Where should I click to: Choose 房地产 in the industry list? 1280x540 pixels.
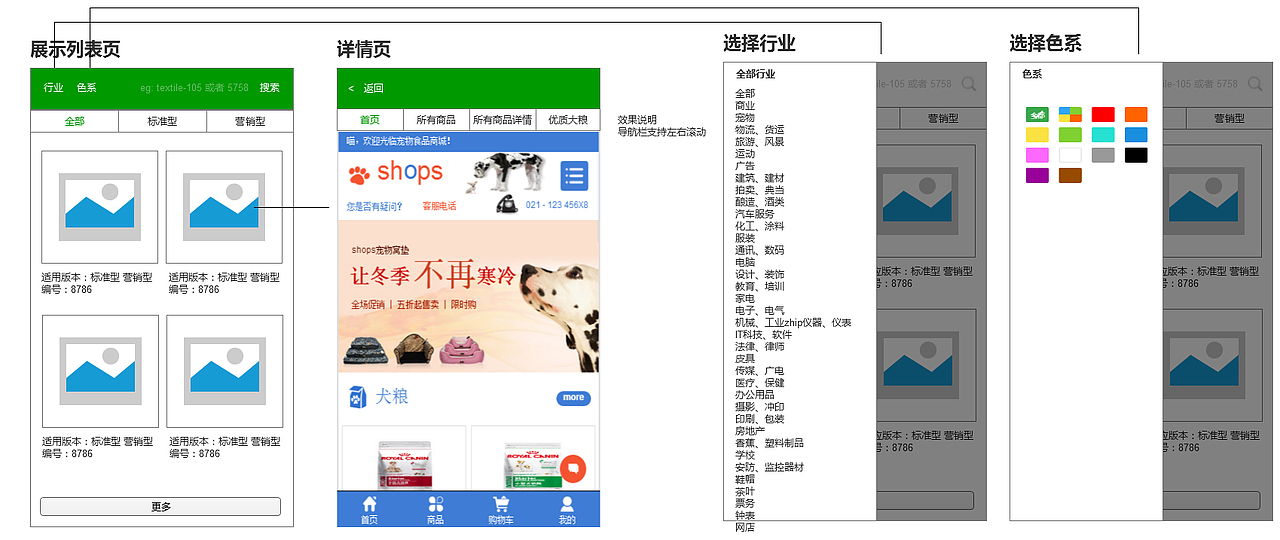tap(750, 431)
